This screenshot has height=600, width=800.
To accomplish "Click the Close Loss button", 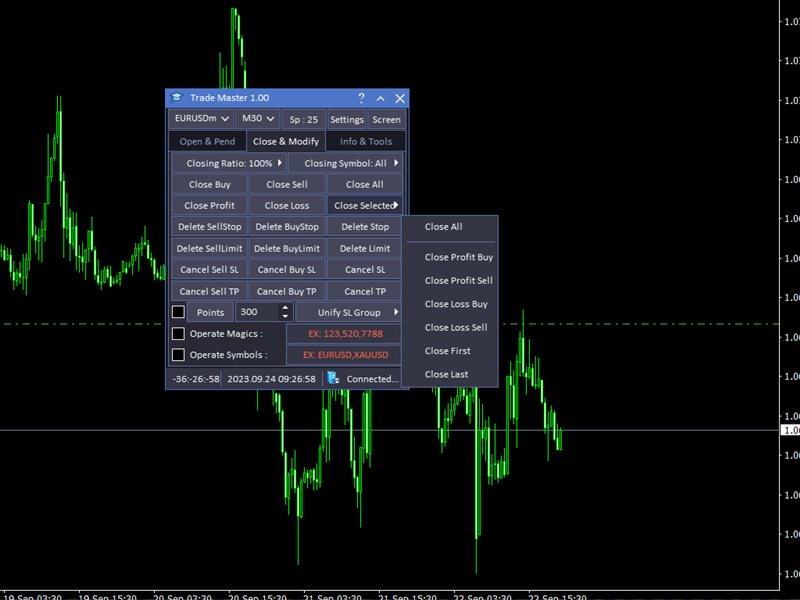I will pos(287,205).
